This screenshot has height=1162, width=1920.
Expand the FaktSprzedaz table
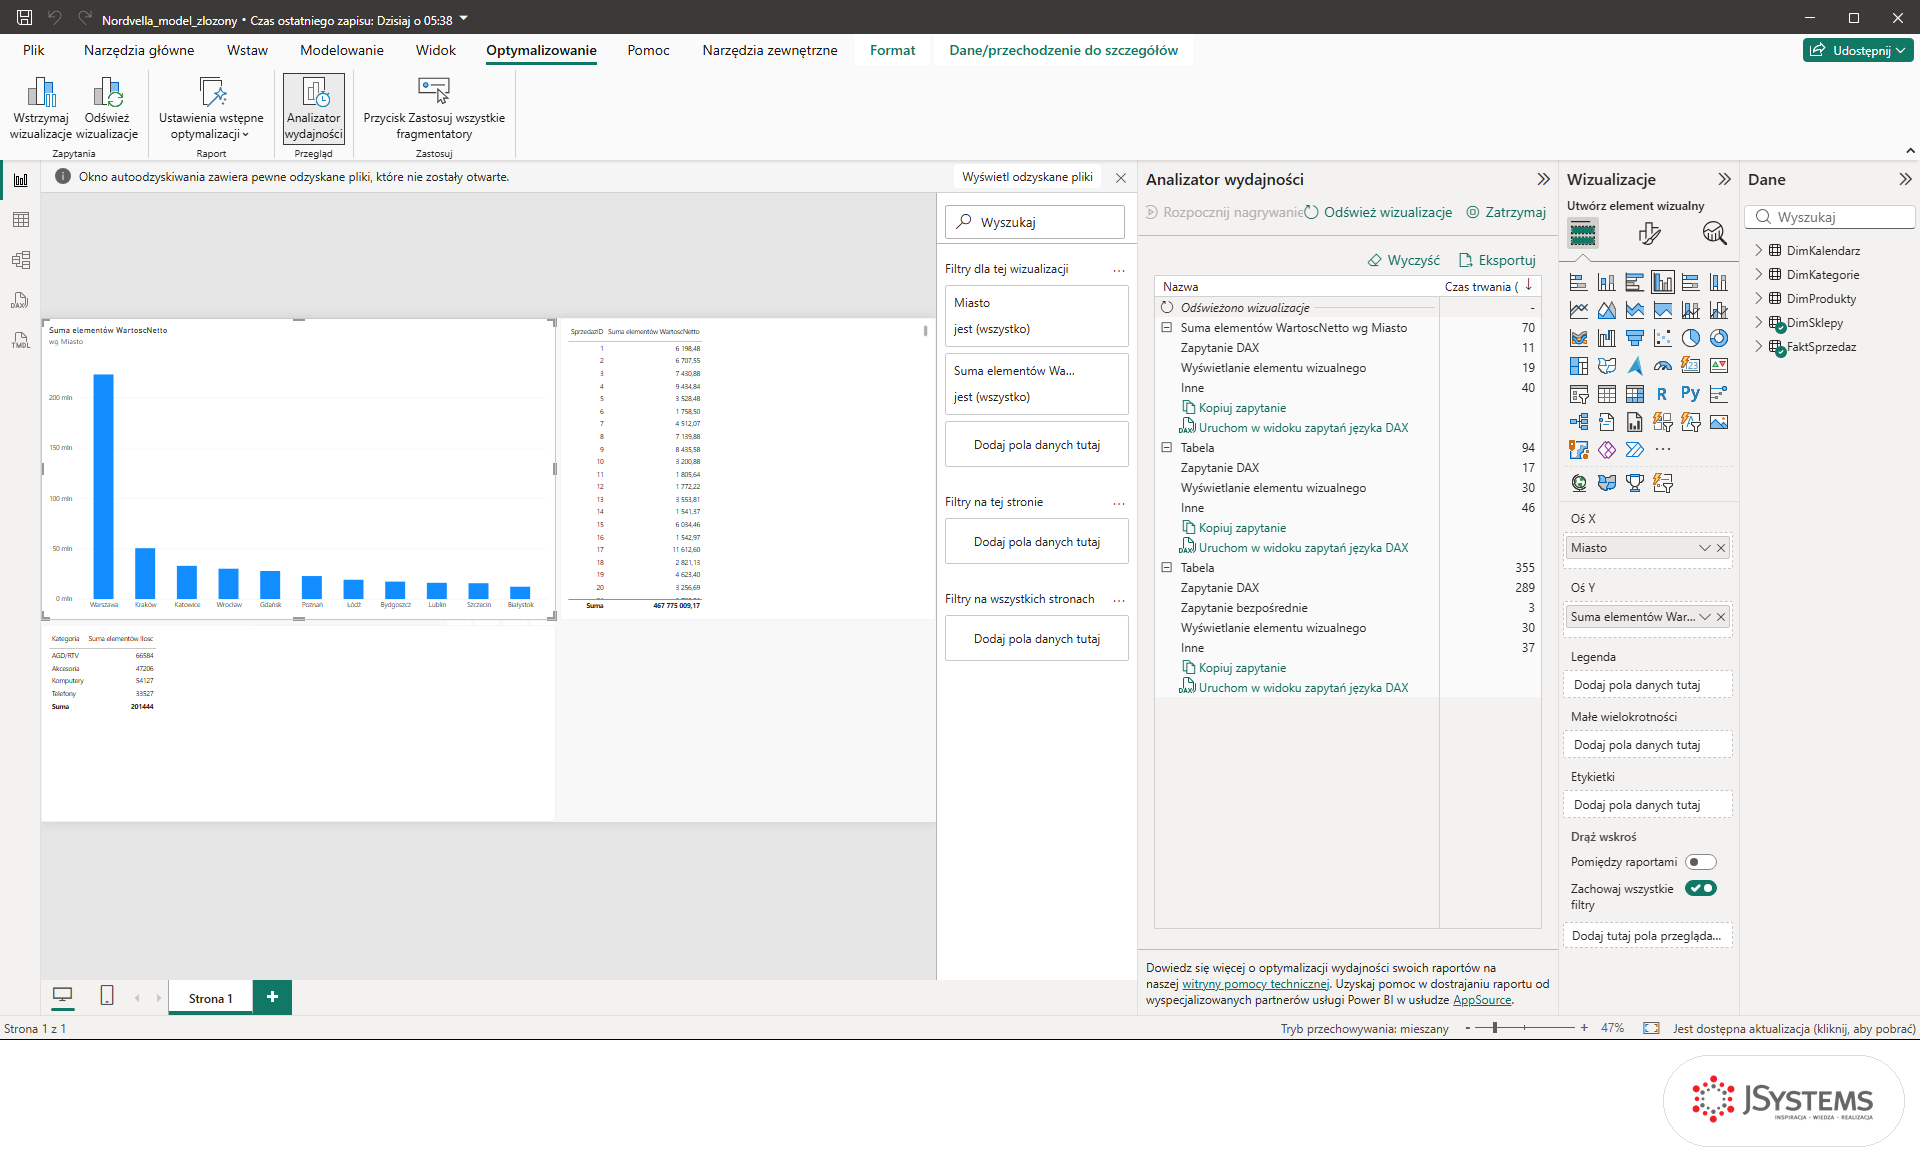1759,346
